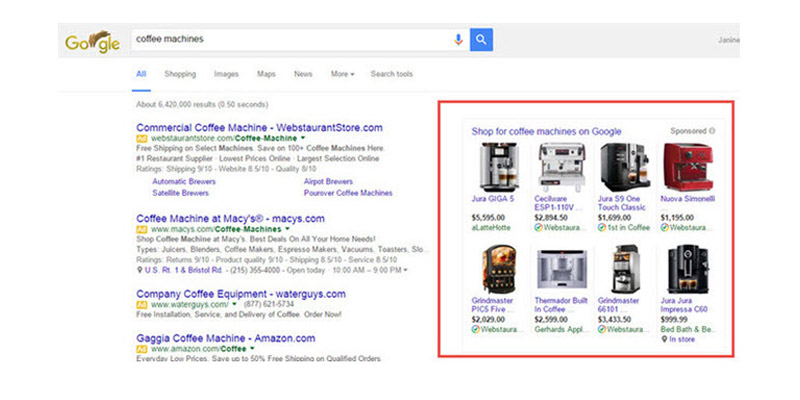Switch to the Shopping tab
The image size is (800, 400).
180,74
